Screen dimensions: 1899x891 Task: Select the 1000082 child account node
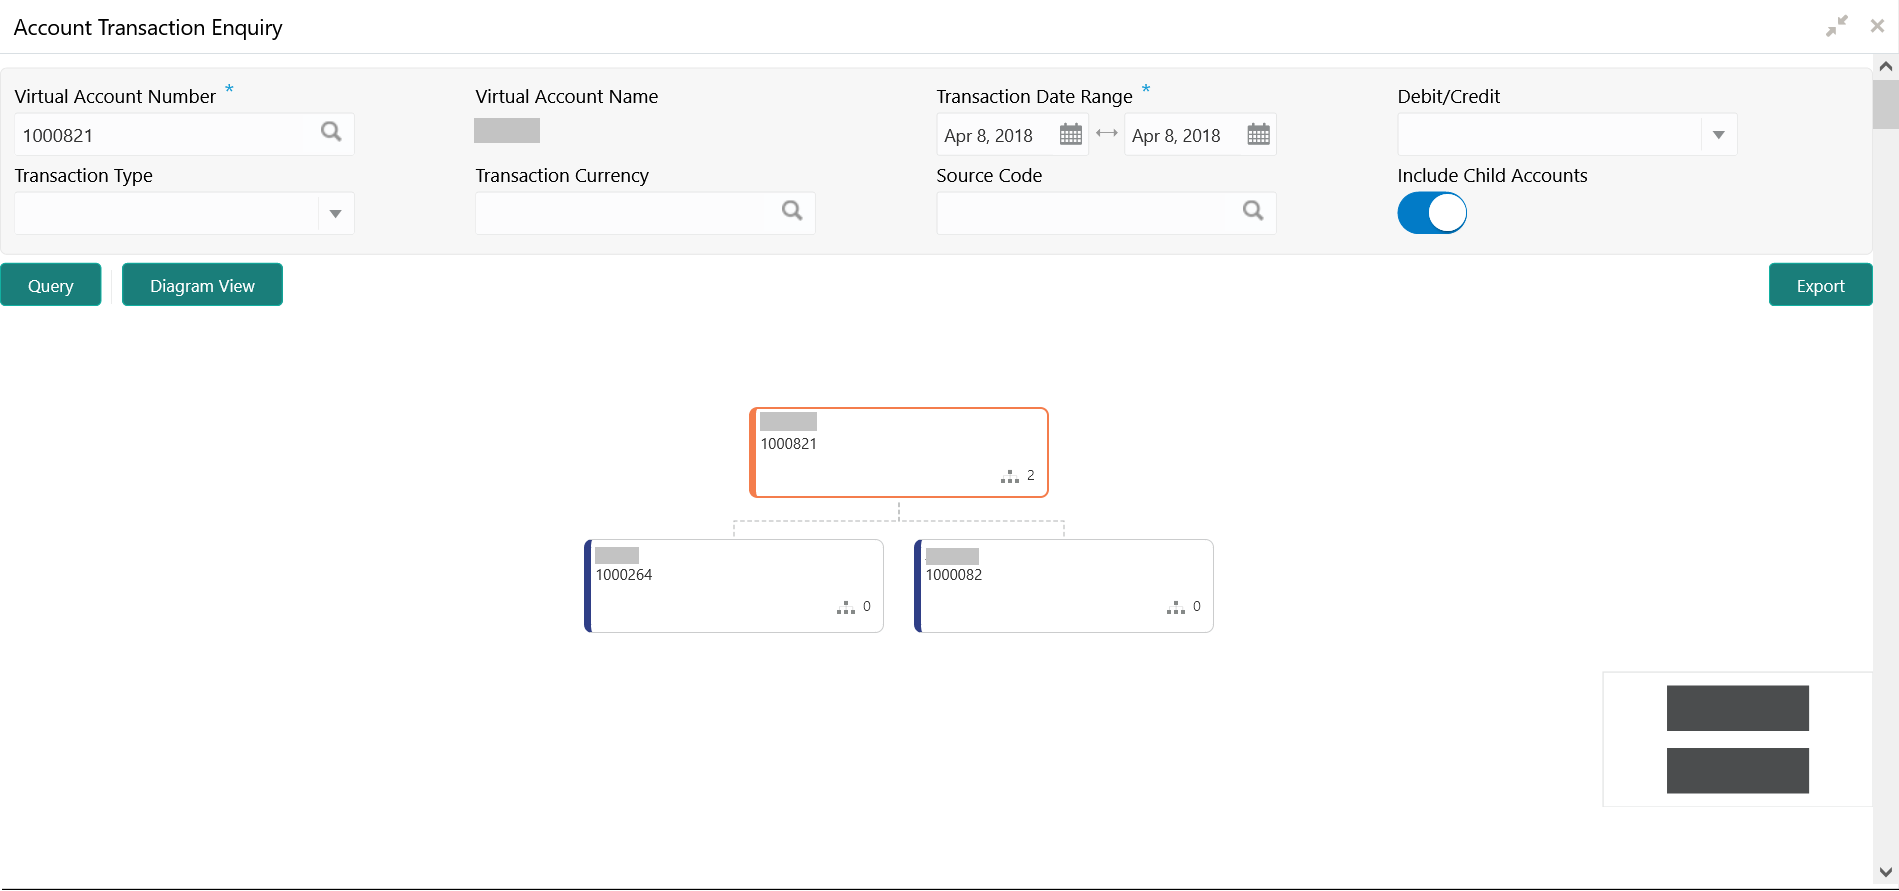coord(1064,586)
